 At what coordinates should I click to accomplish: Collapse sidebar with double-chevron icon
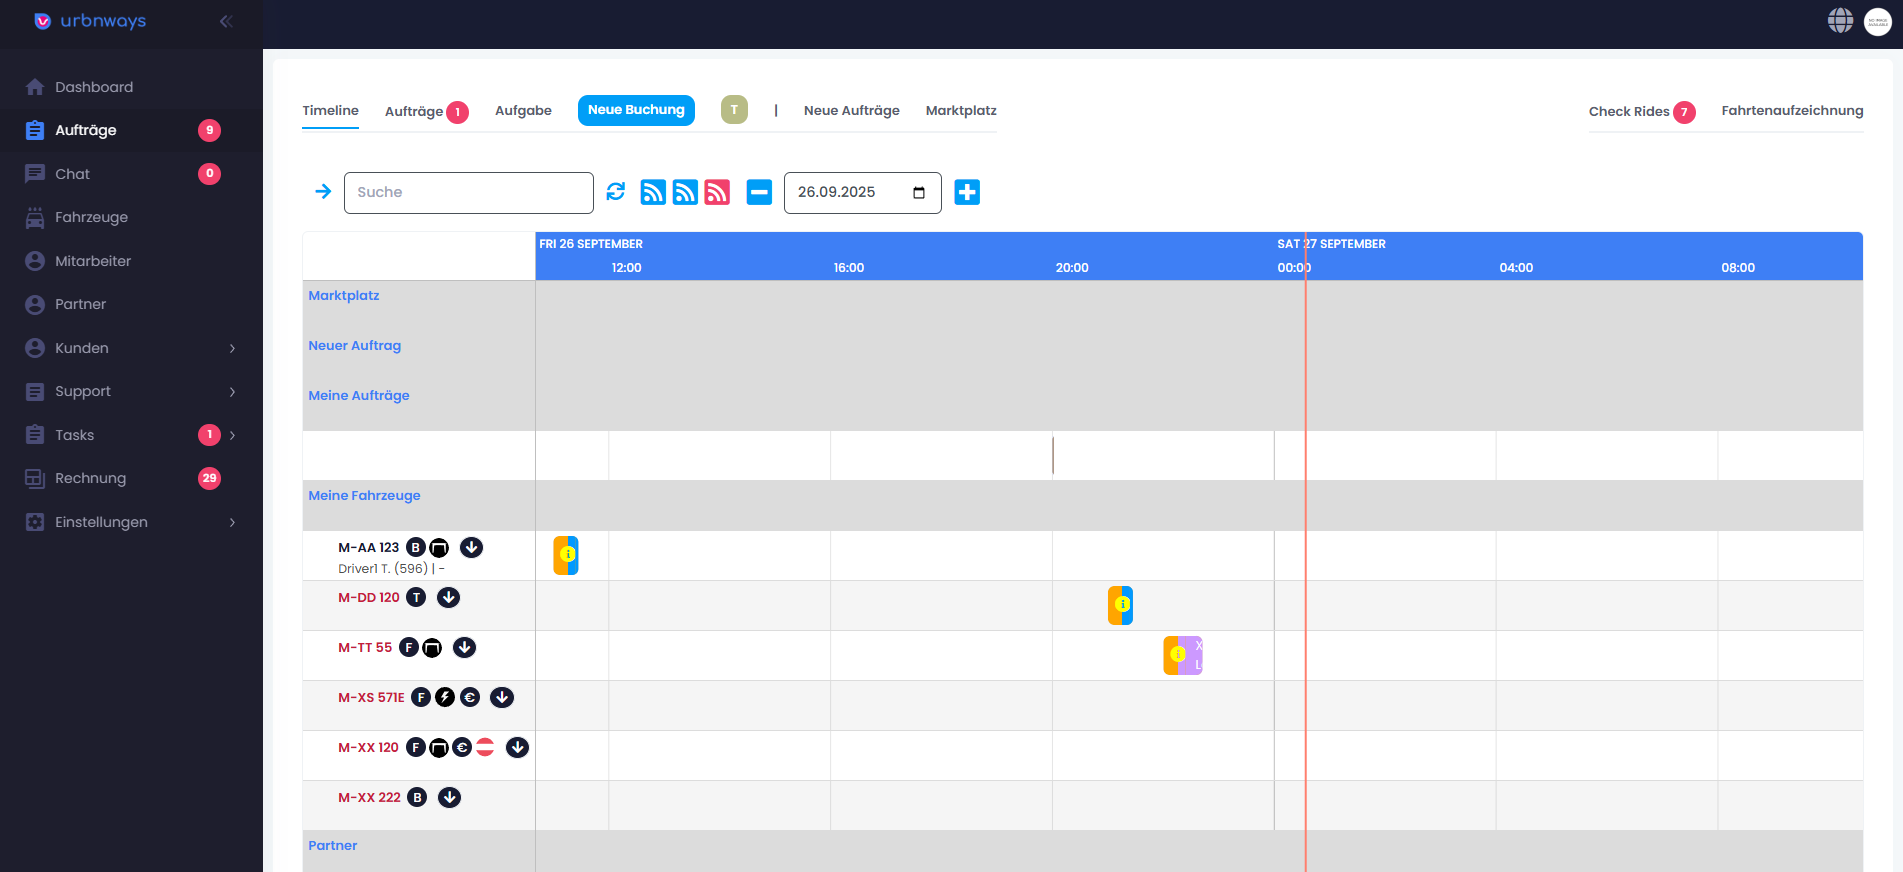click(x=226, y=21)
